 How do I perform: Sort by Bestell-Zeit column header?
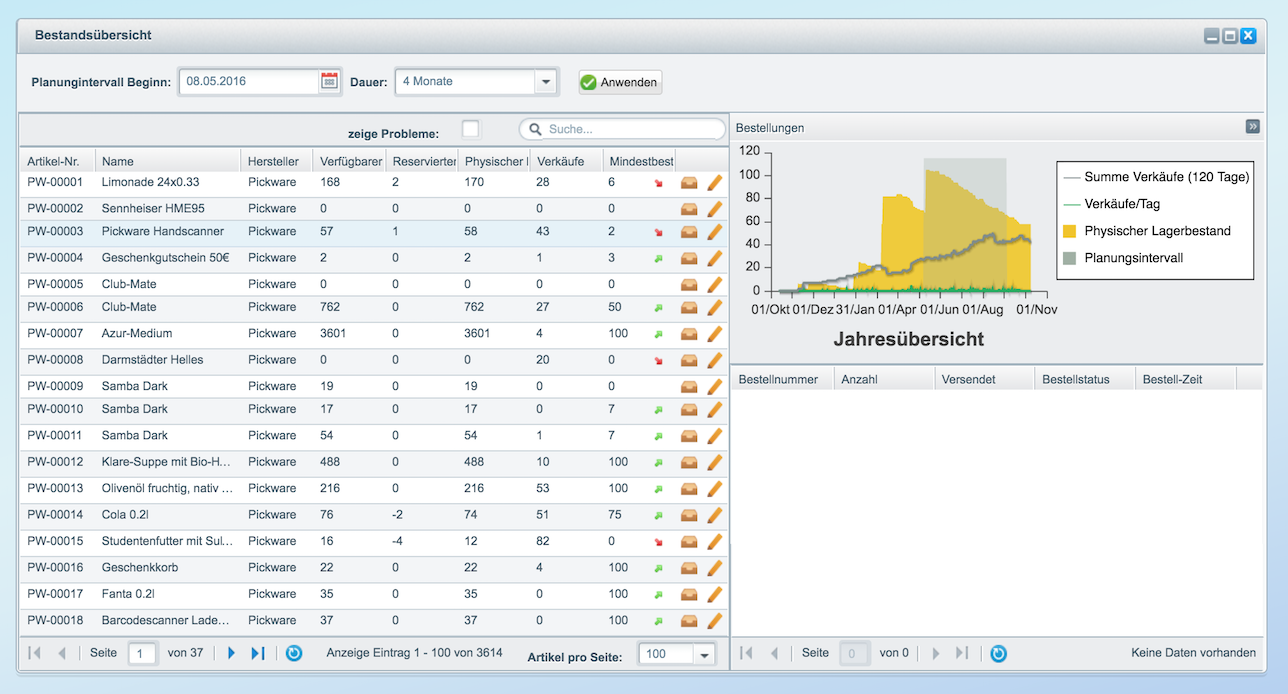1186,379
